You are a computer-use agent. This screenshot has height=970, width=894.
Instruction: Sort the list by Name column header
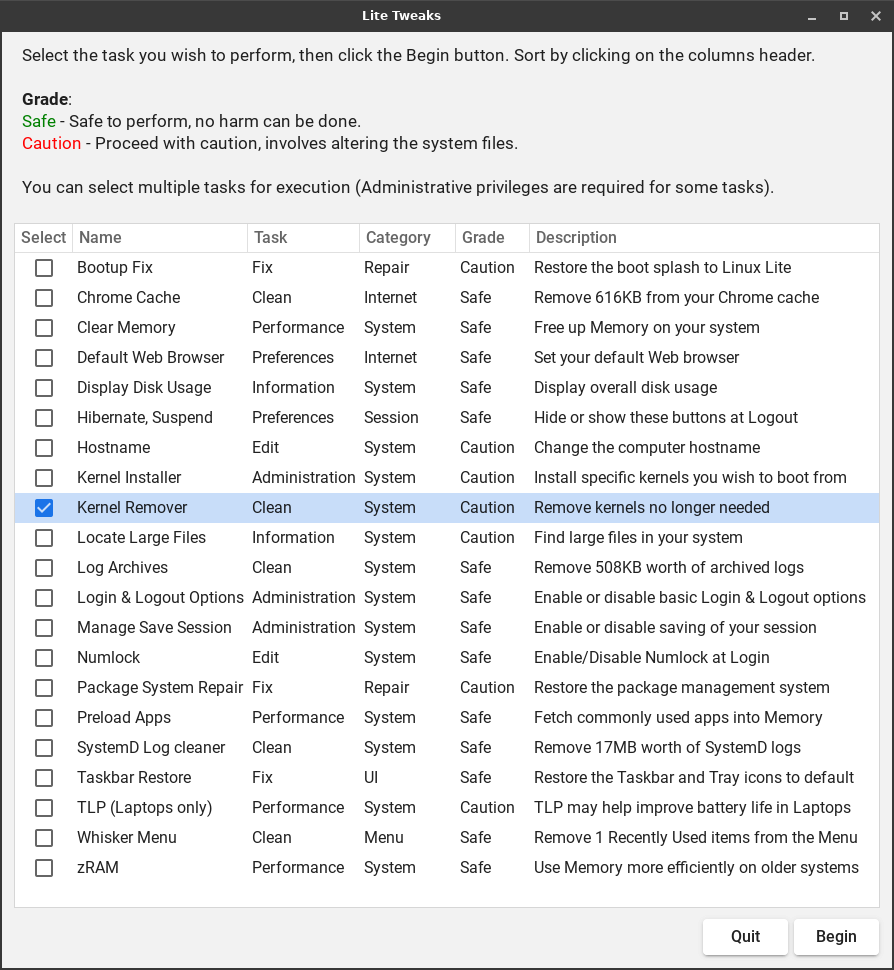[x=160, y=238]
